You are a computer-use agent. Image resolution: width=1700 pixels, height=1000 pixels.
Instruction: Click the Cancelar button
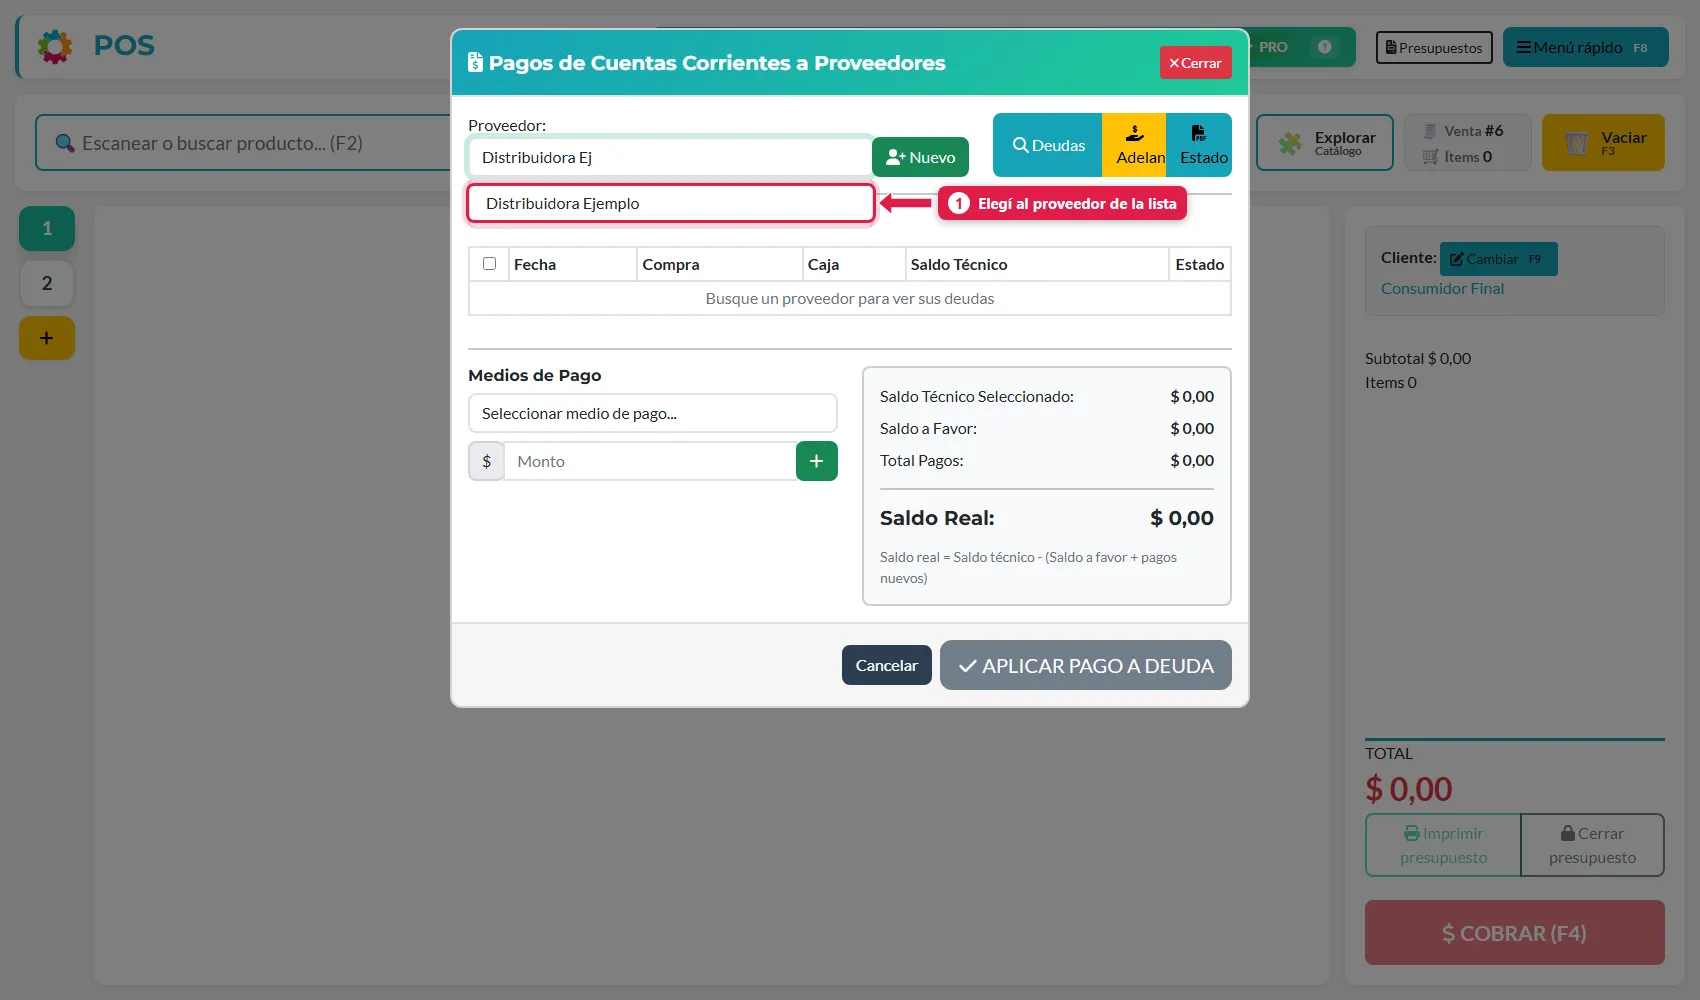(x=886, y=665)
